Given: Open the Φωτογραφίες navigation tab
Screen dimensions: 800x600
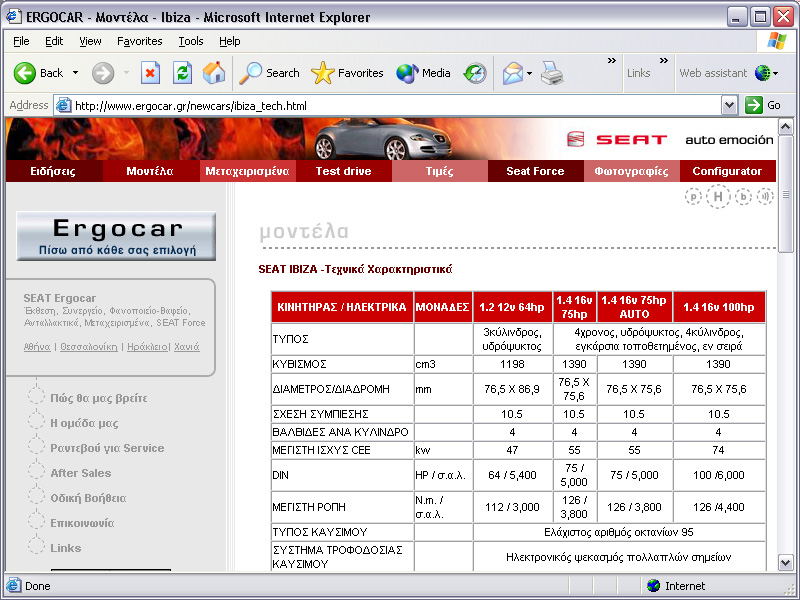Looking at the screenshot, I should [632, 171].
